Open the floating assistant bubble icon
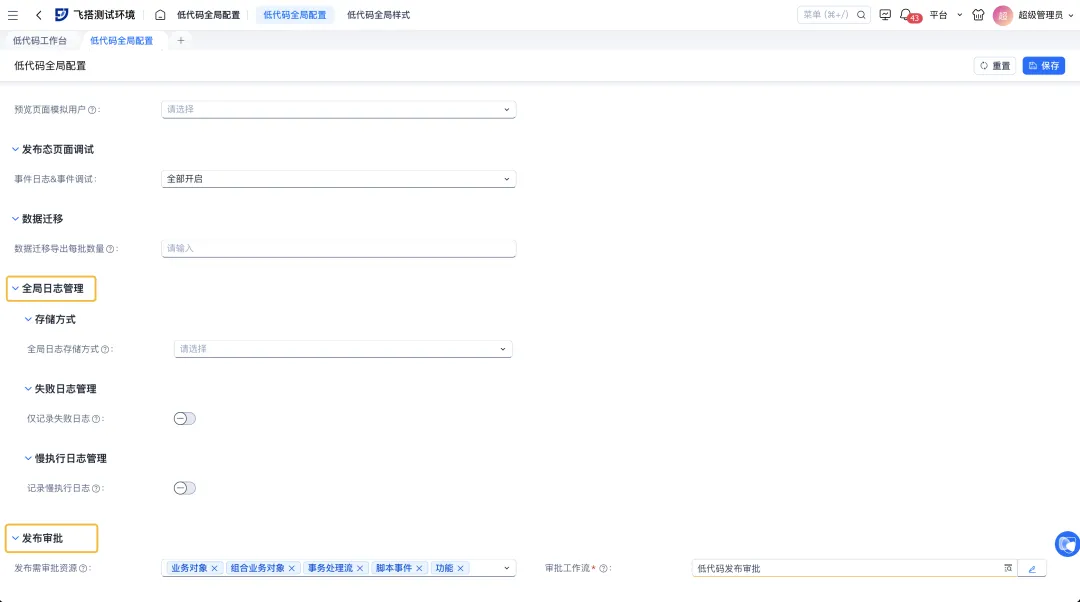This screenshot has height=602, width=1080. click(1068, 544)
